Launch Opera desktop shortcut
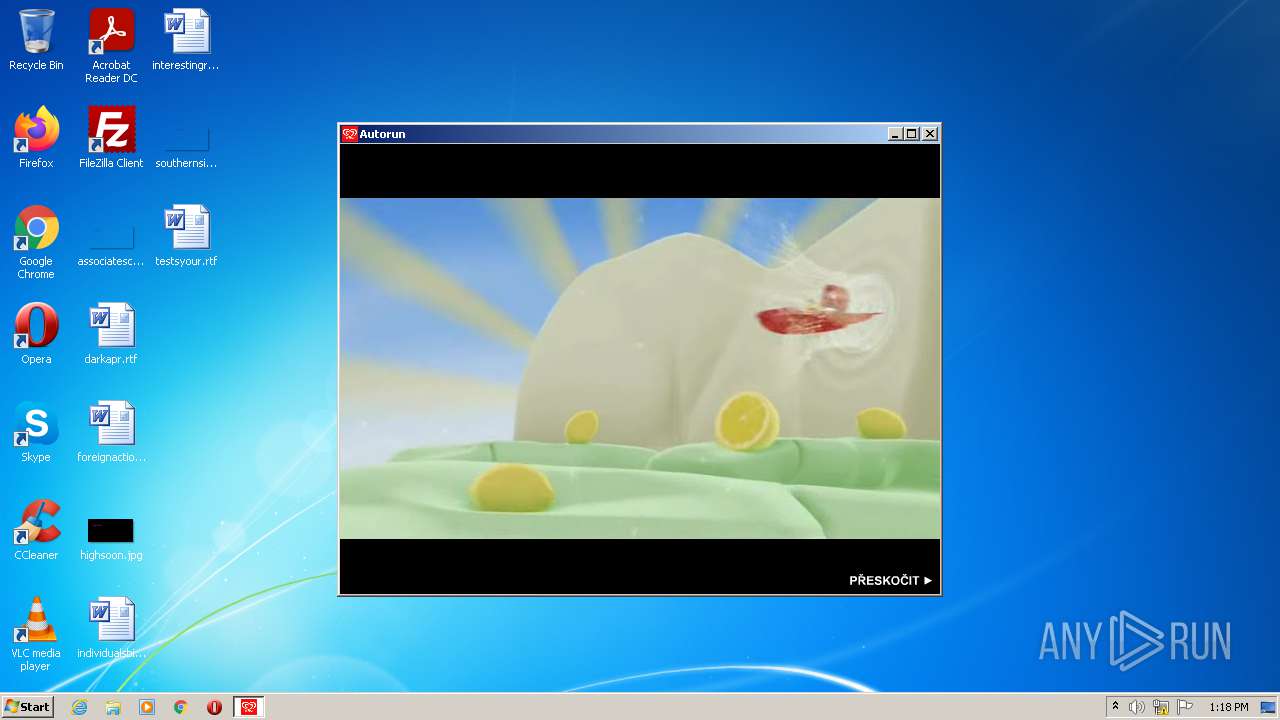Image resolution: width=1280 pixels, height=720 pixels. pyautogui.click(x=36, y=334)
